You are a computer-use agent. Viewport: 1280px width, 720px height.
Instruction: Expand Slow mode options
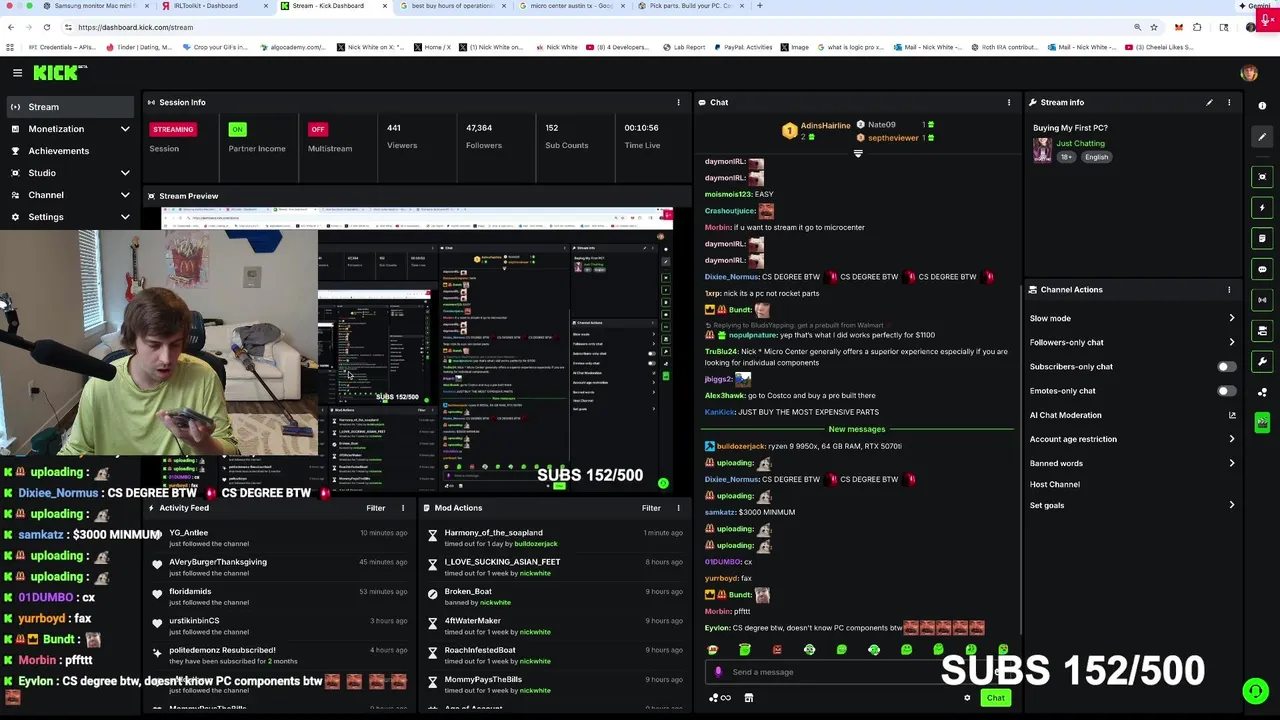coord(1132,318)
